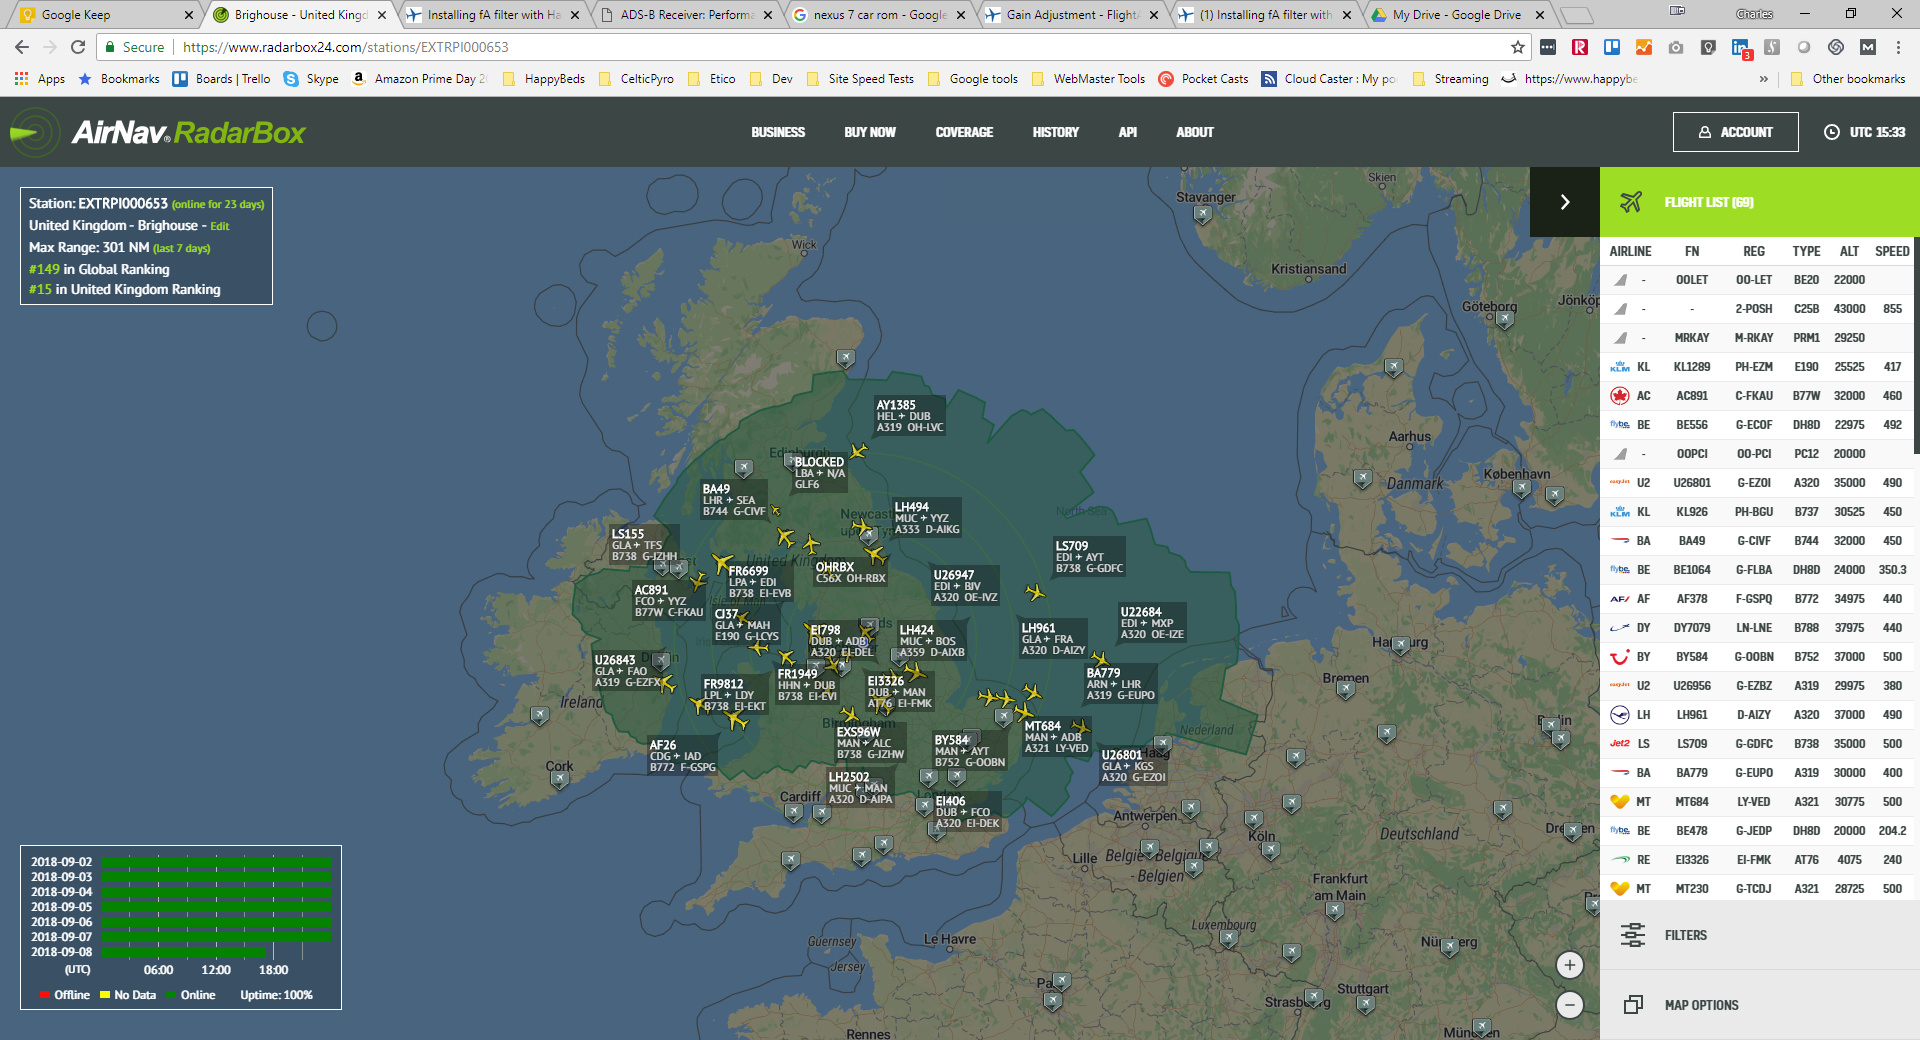
Task: Go back to the previous page
Action: click(x=22, y=47)
